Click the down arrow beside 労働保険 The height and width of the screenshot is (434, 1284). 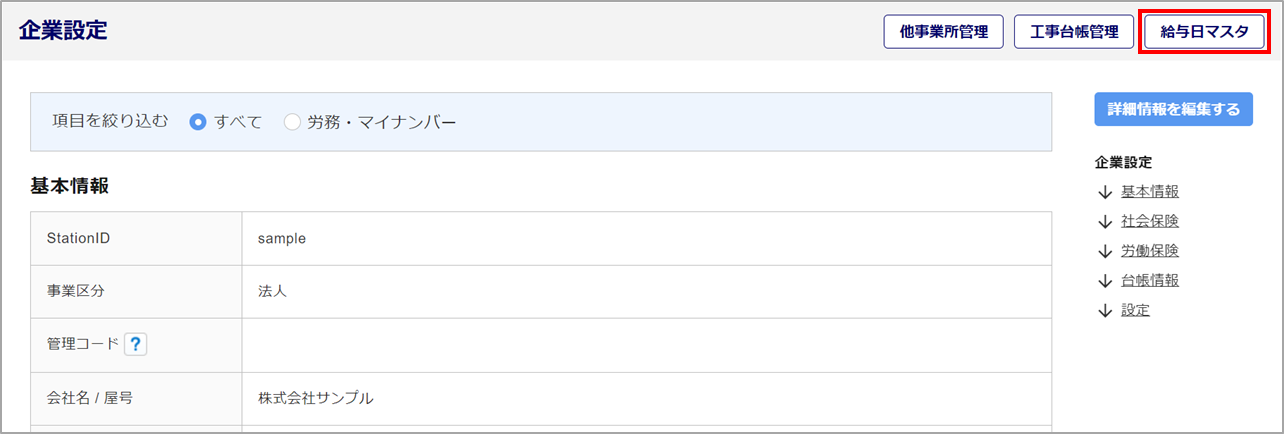(1105, 251)
